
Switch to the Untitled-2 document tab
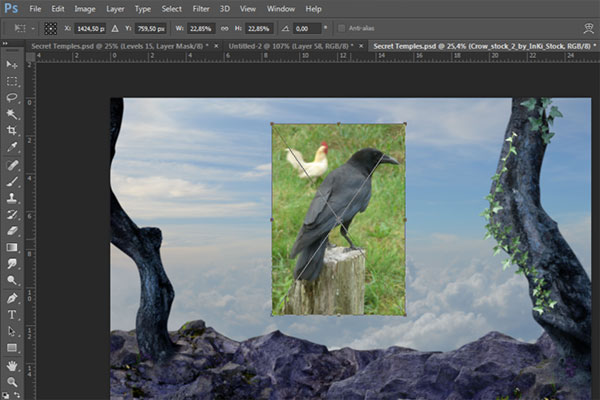click(x=291, y=46)
